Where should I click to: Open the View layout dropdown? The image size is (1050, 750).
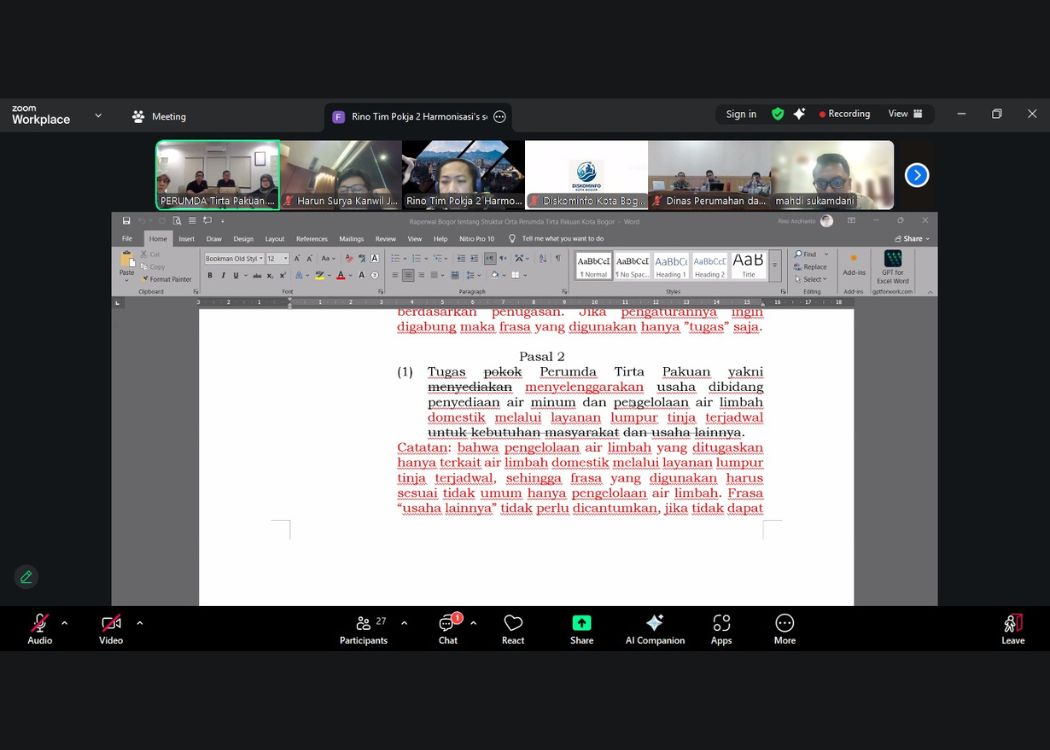point(904,114)
